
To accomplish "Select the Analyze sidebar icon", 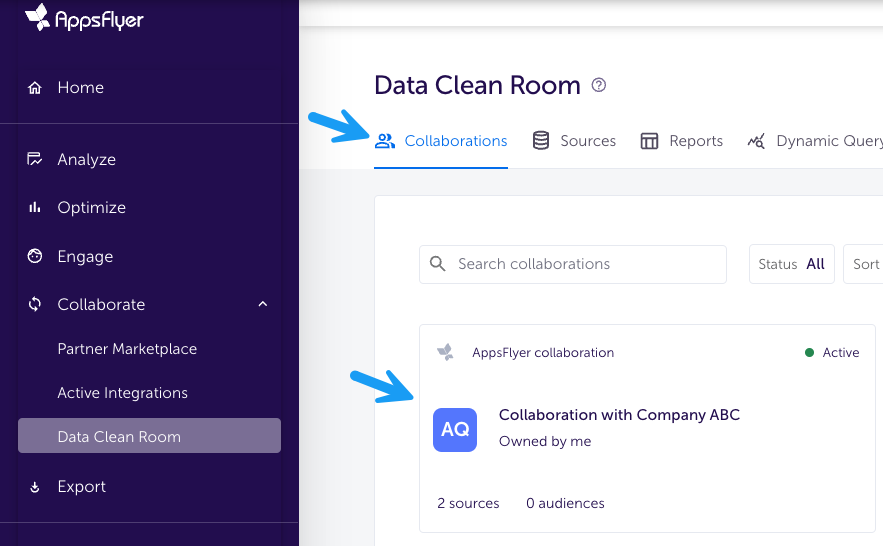I will 35,159.
